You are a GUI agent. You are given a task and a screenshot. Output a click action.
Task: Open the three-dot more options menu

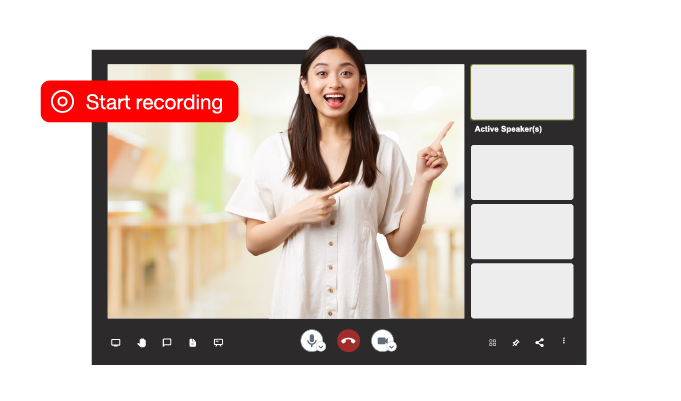[x=564, y=342]
